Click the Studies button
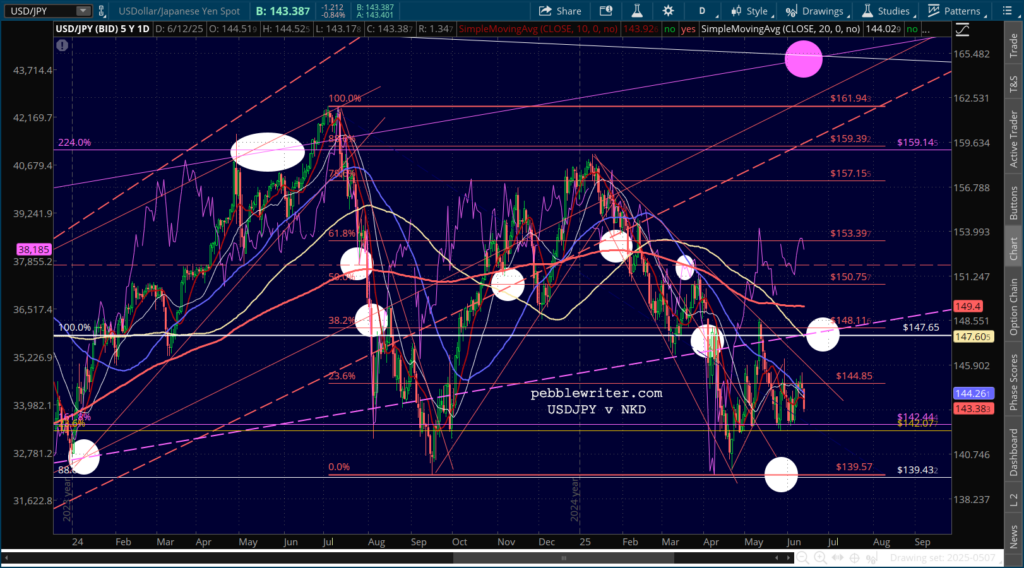Screen dimensions: 1024x568 (x=886, y=11)
